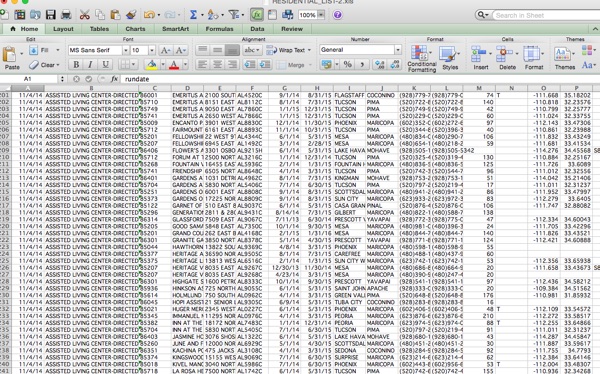Viewport: 600px width, 374px height.
Task: Collapse the ribbon with chevron
Action: point(595,29)
